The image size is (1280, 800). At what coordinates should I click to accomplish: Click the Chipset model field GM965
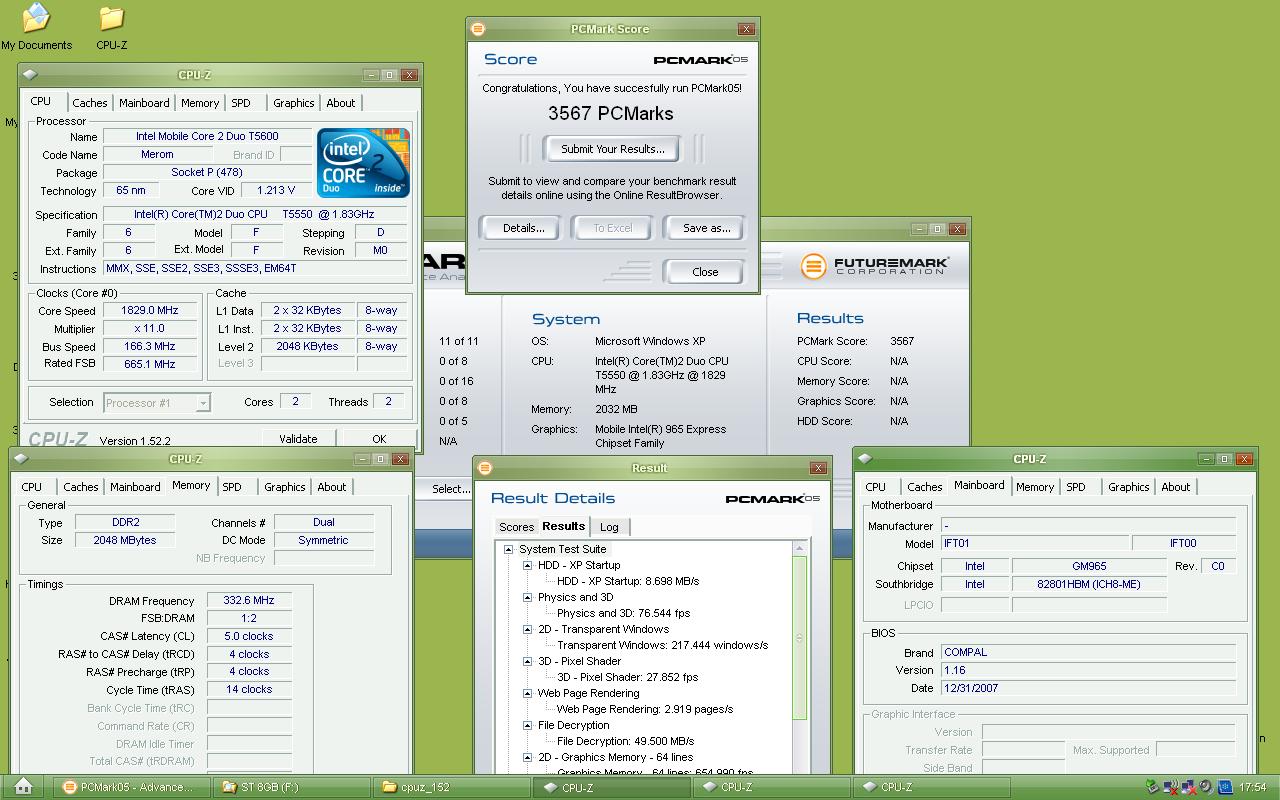coord(1089,566)
